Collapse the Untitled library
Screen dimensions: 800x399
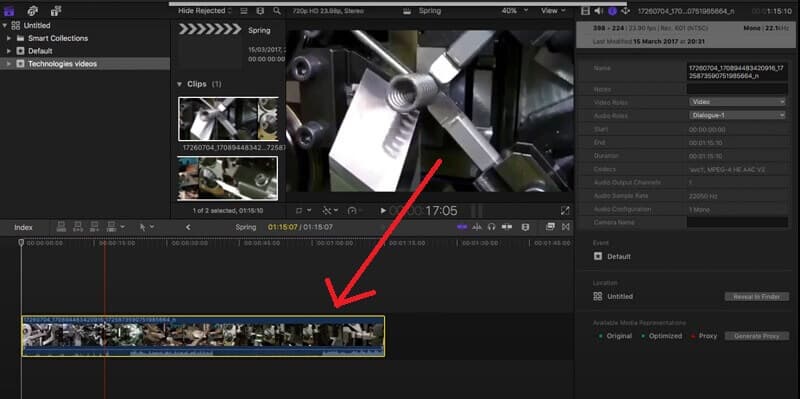pyautogui.click(x=5, y=26)
